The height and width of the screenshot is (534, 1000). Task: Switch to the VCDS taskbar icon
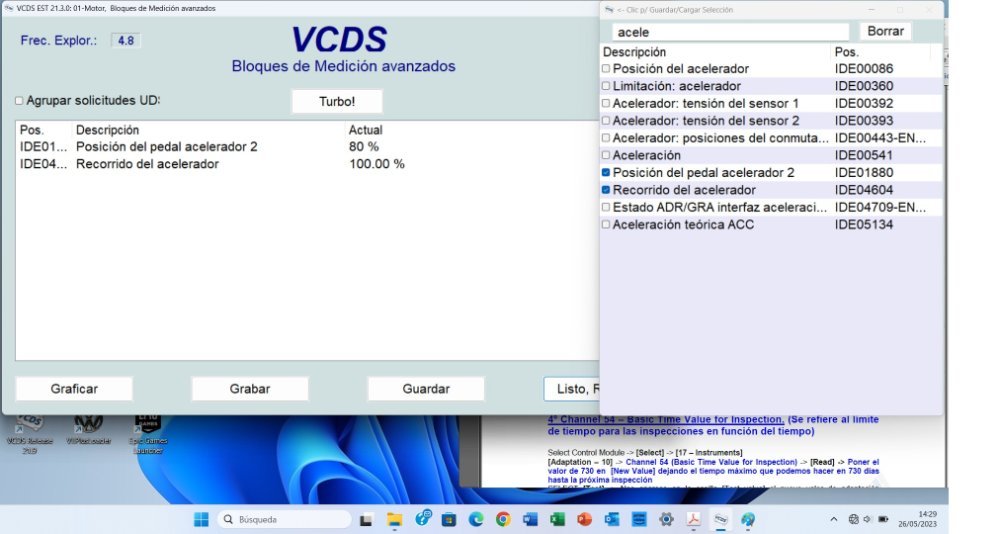click(721, 519)
